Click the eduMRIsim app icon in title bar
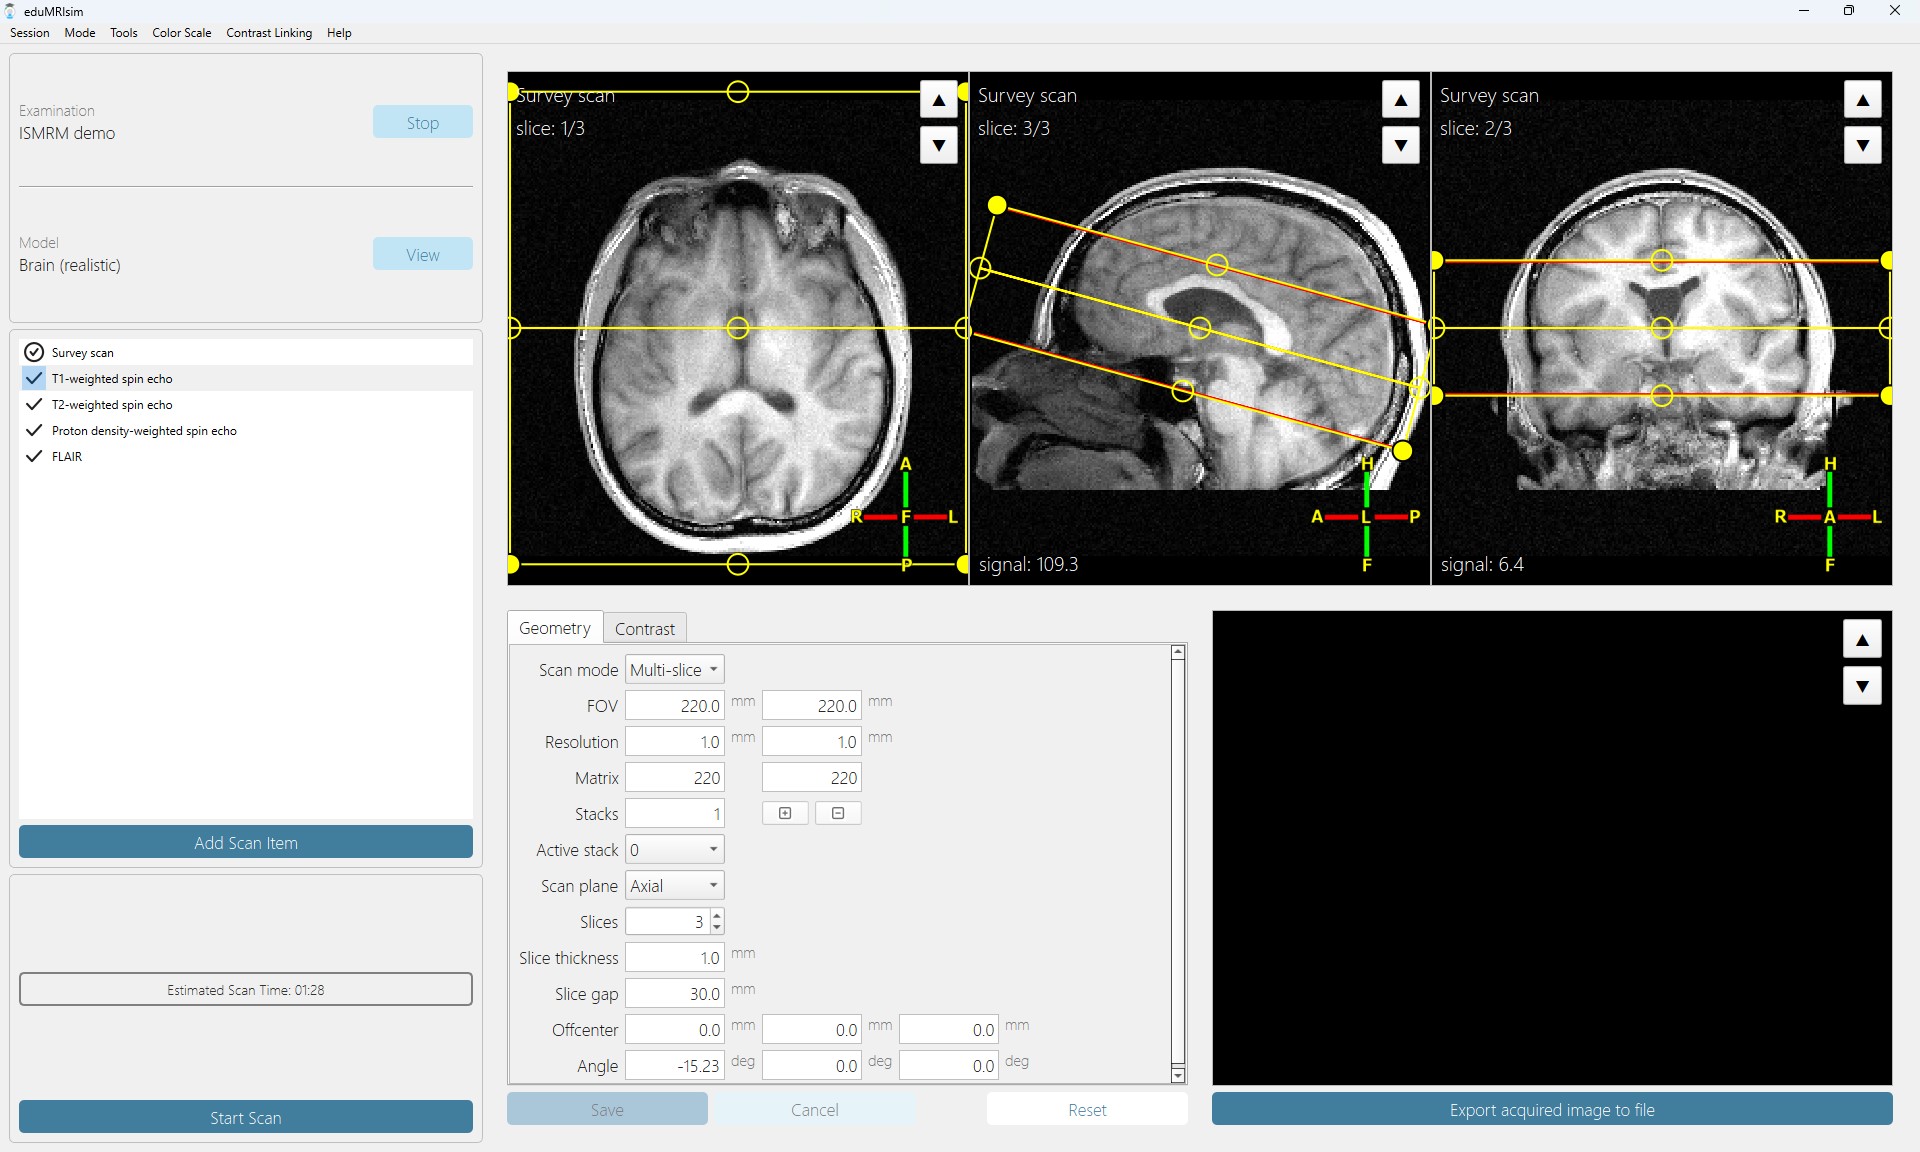The height and width of the screenshot is (1152, 1920). click(x=10, y=11)
